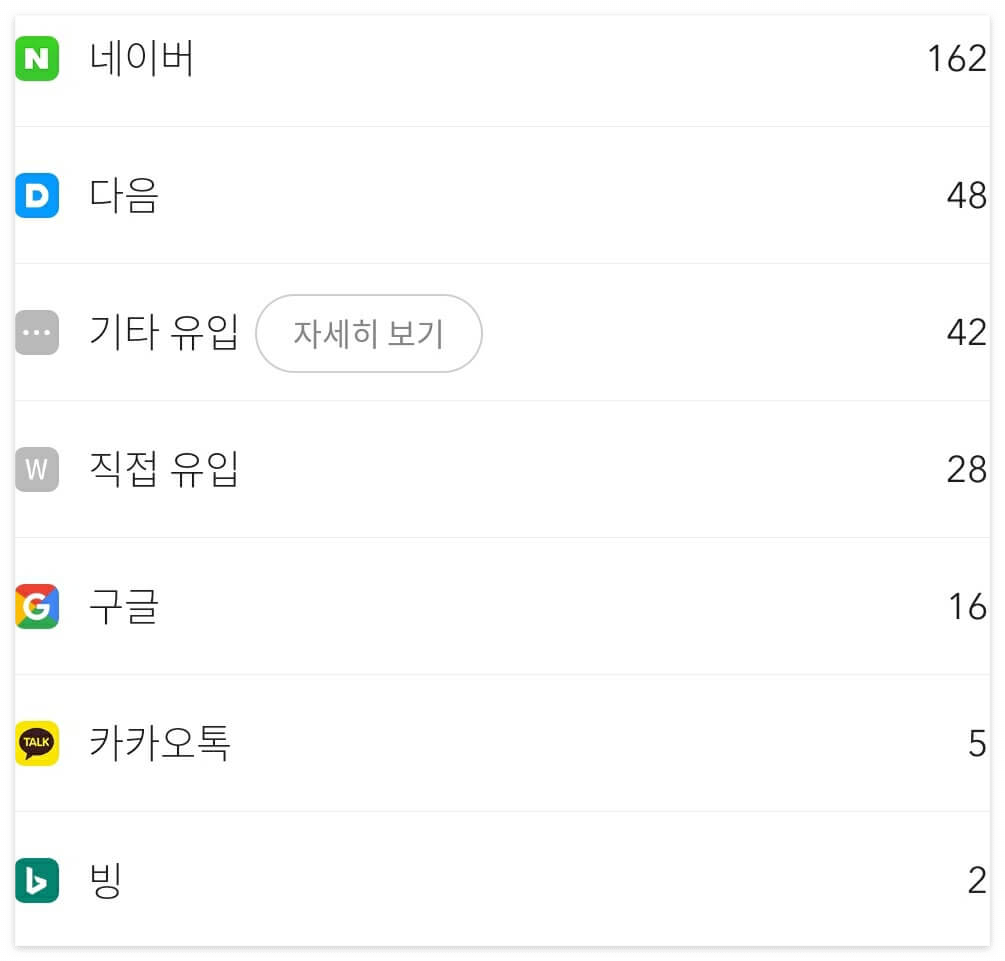The height and width of the screenshot is (961, 1005).
Task: Click the count 162 next to 네이버
Action: [x=958, y=59]
